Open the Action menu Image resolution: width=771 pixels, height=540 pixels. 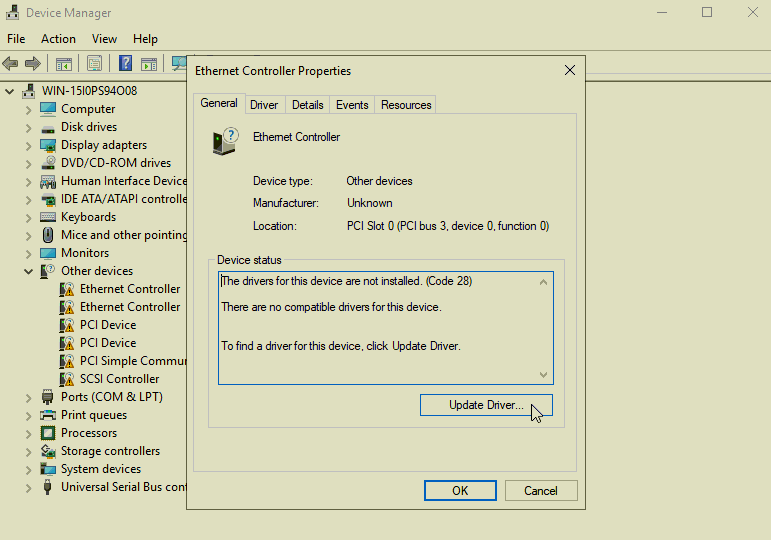58,39
